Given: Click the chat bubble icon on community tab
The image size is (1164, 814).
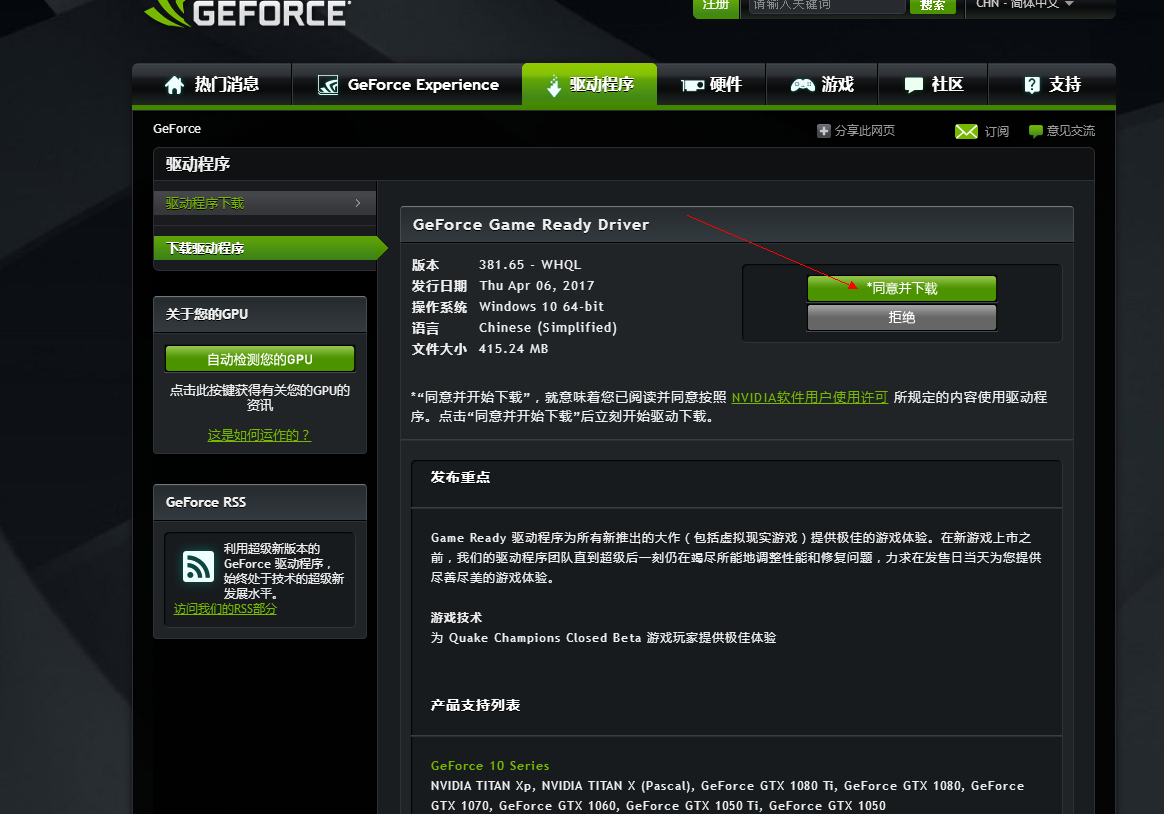Looking at the screenshot, I should tap(914, 85).
